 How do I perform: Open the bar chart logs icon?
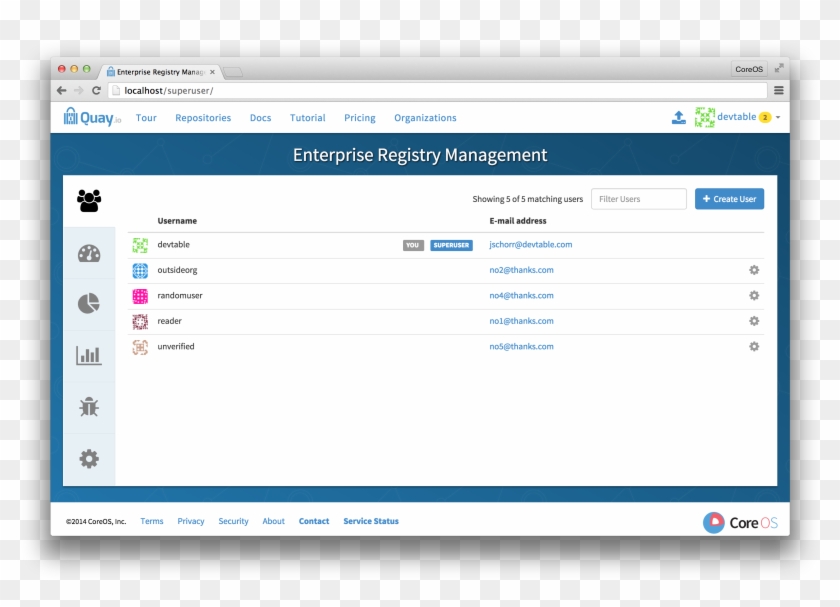click(88, 355)
